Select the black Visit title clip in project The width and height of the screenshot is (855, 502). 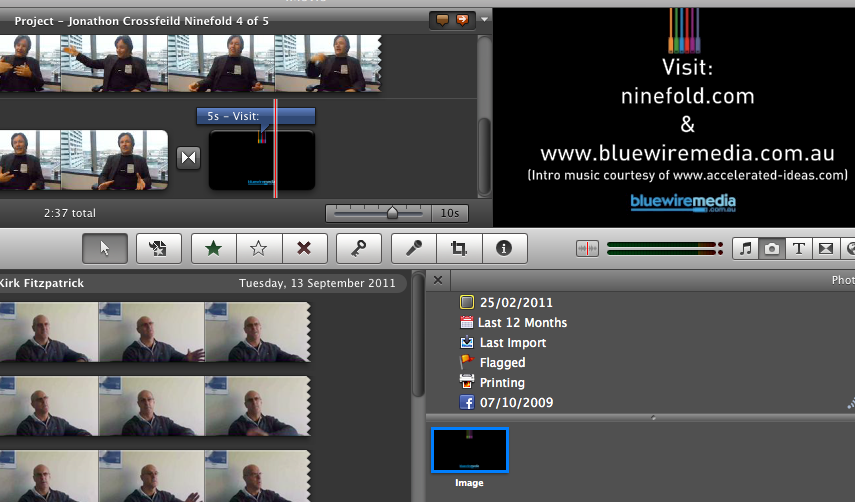pos(262,160)
